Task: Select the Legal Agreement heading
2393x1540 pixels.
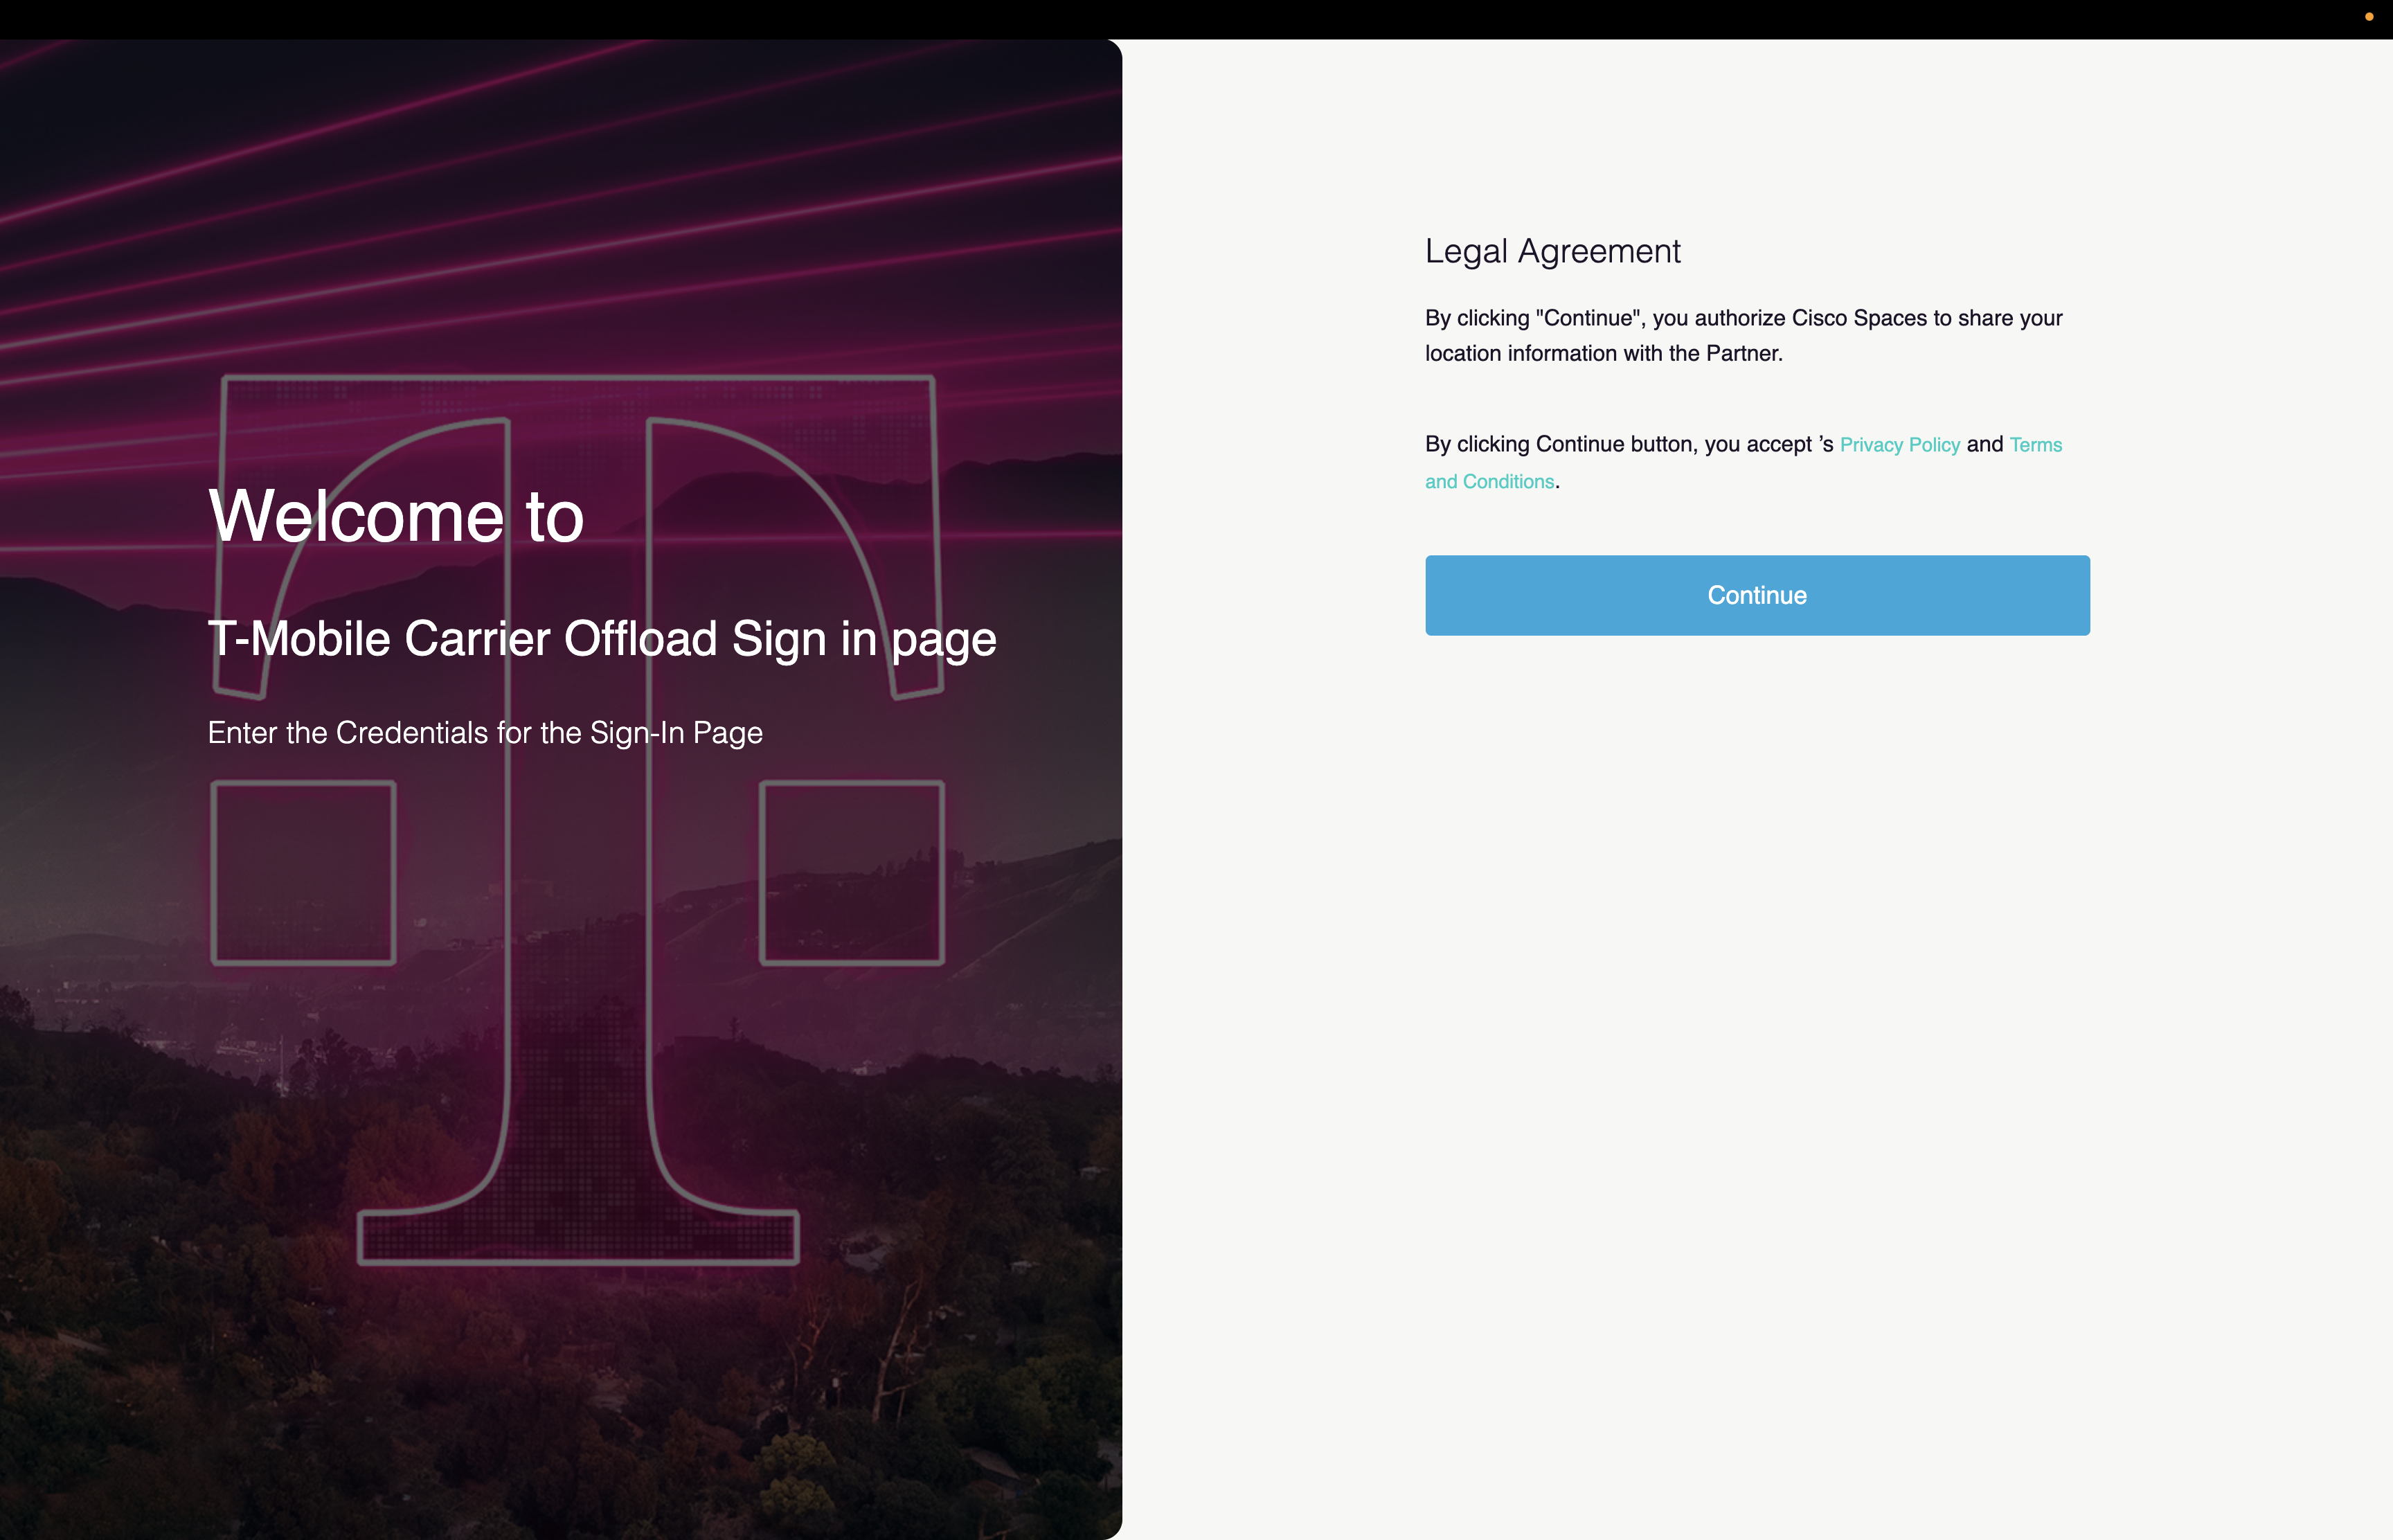Action: (1552, 251)
